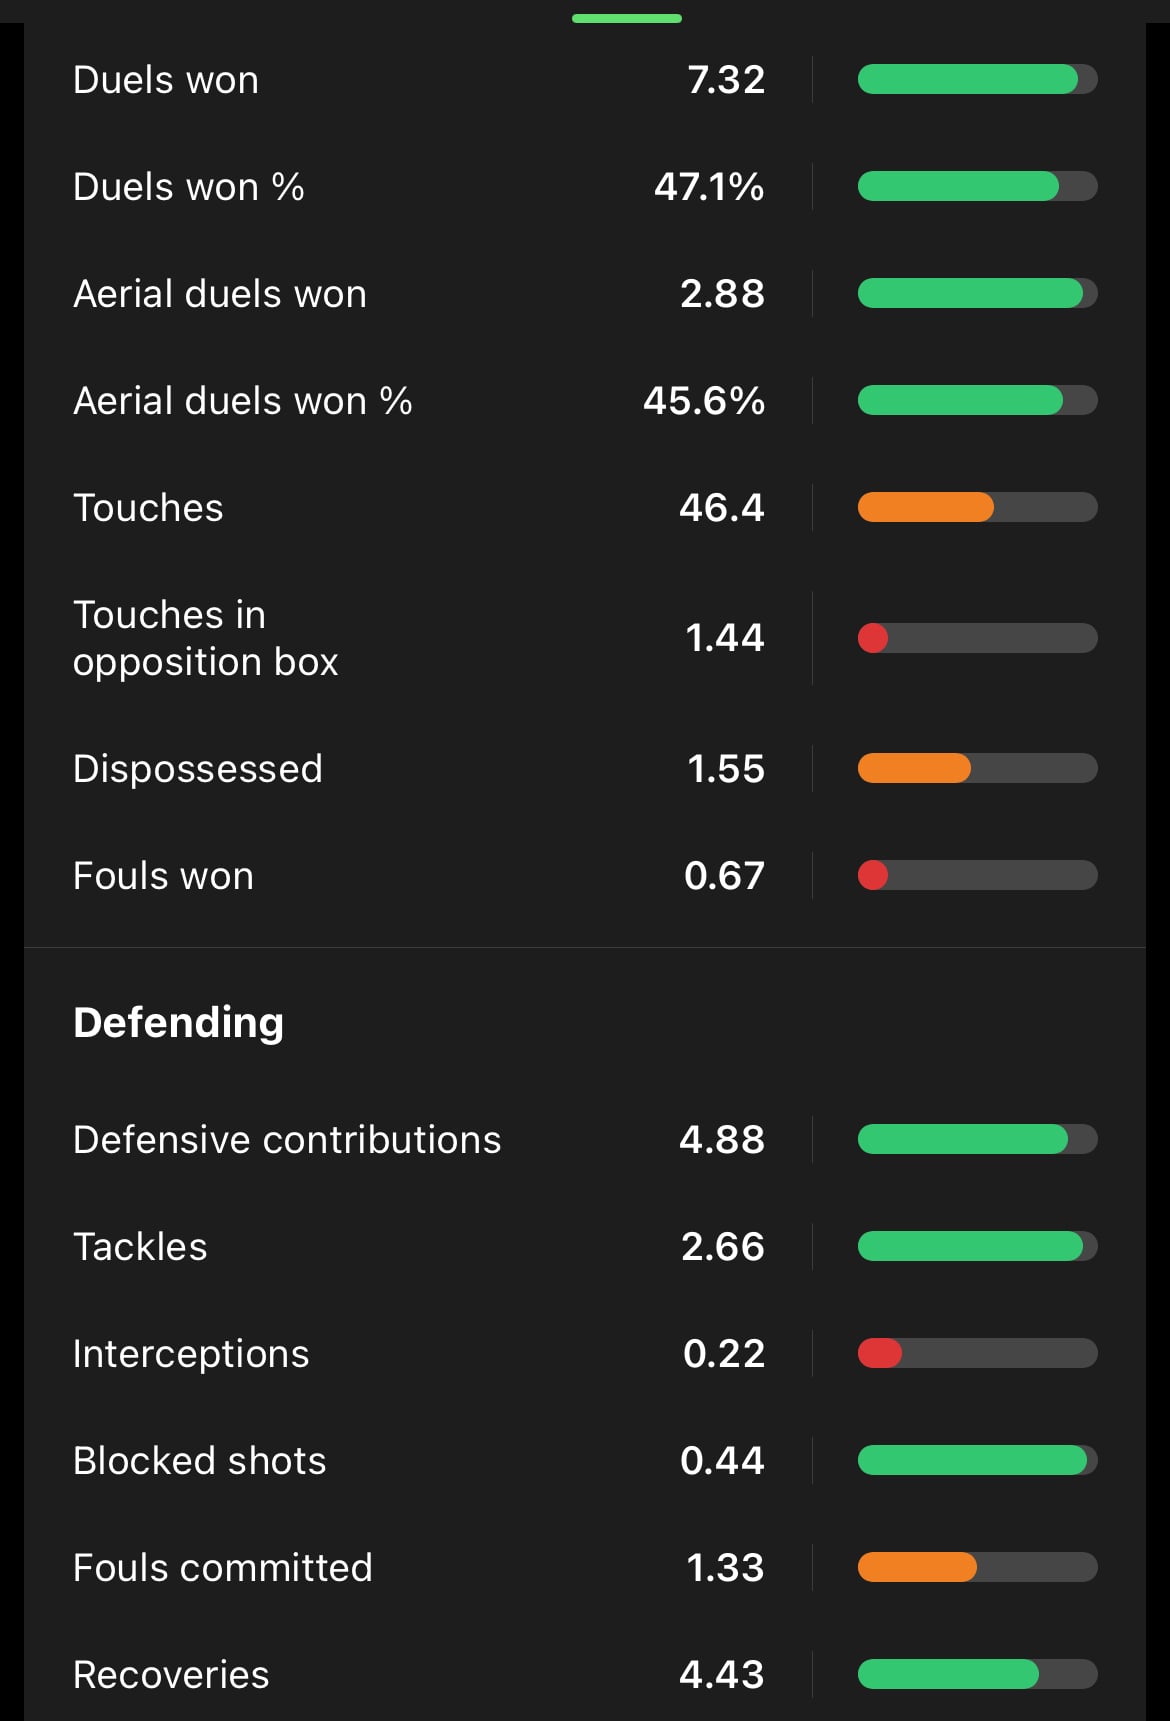The image size is (1170, 1721).
Task: Tap the Blocked shots value 0.44
Action: (x=722, y=1461)
